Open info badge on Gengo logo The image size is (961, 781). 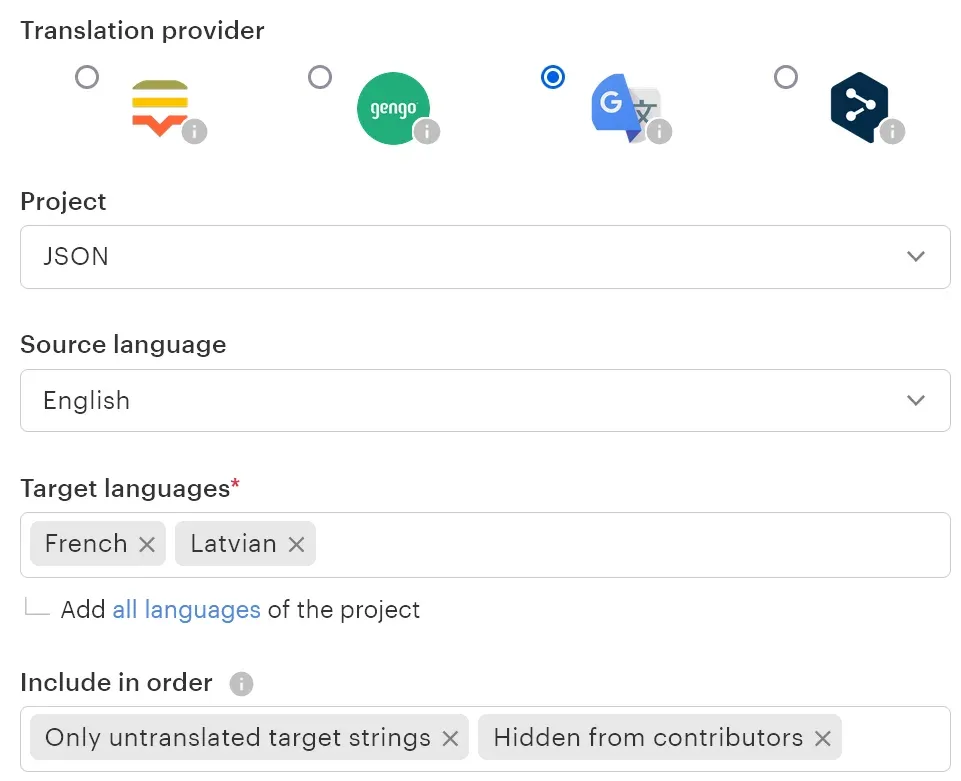(x=427, y=131)
